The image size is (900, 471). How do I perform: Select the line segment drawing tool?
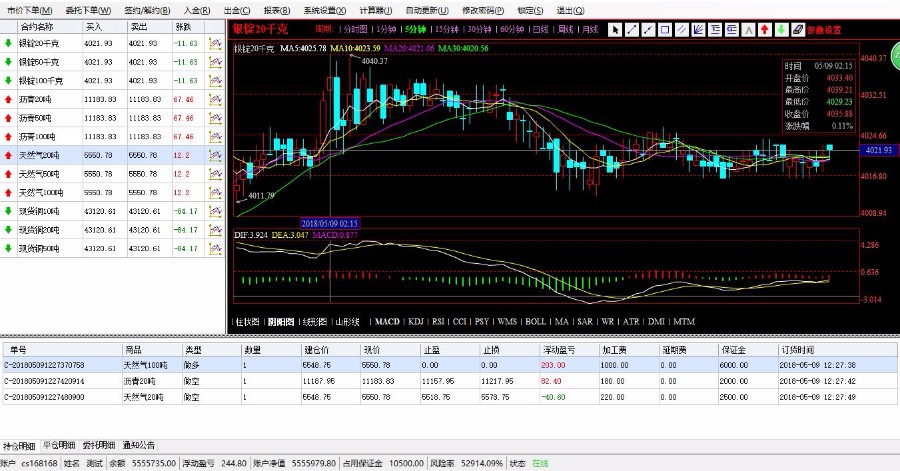click(x=631, y=30)
